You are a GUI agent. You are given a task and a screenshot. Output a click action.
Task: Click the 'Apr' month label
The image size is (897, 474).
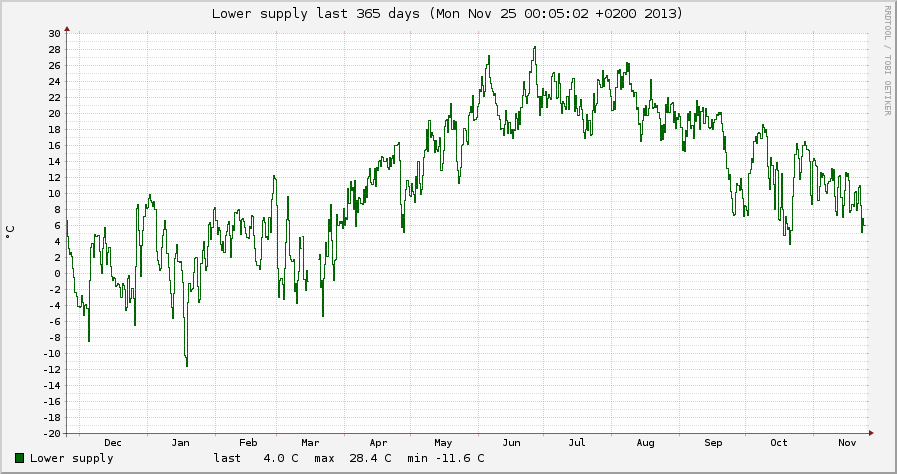pyautogui.click(x=378, y=443)
